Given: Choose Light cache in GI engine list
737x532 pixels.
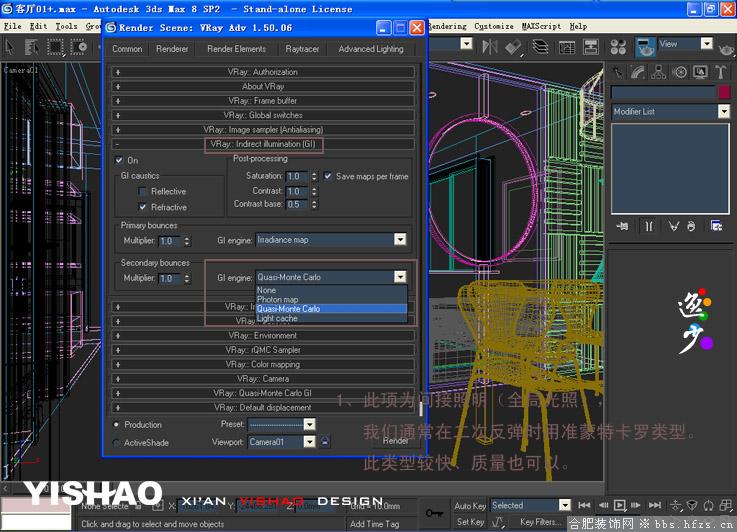Looking at the screenshot, I should [x=331, y=318].
